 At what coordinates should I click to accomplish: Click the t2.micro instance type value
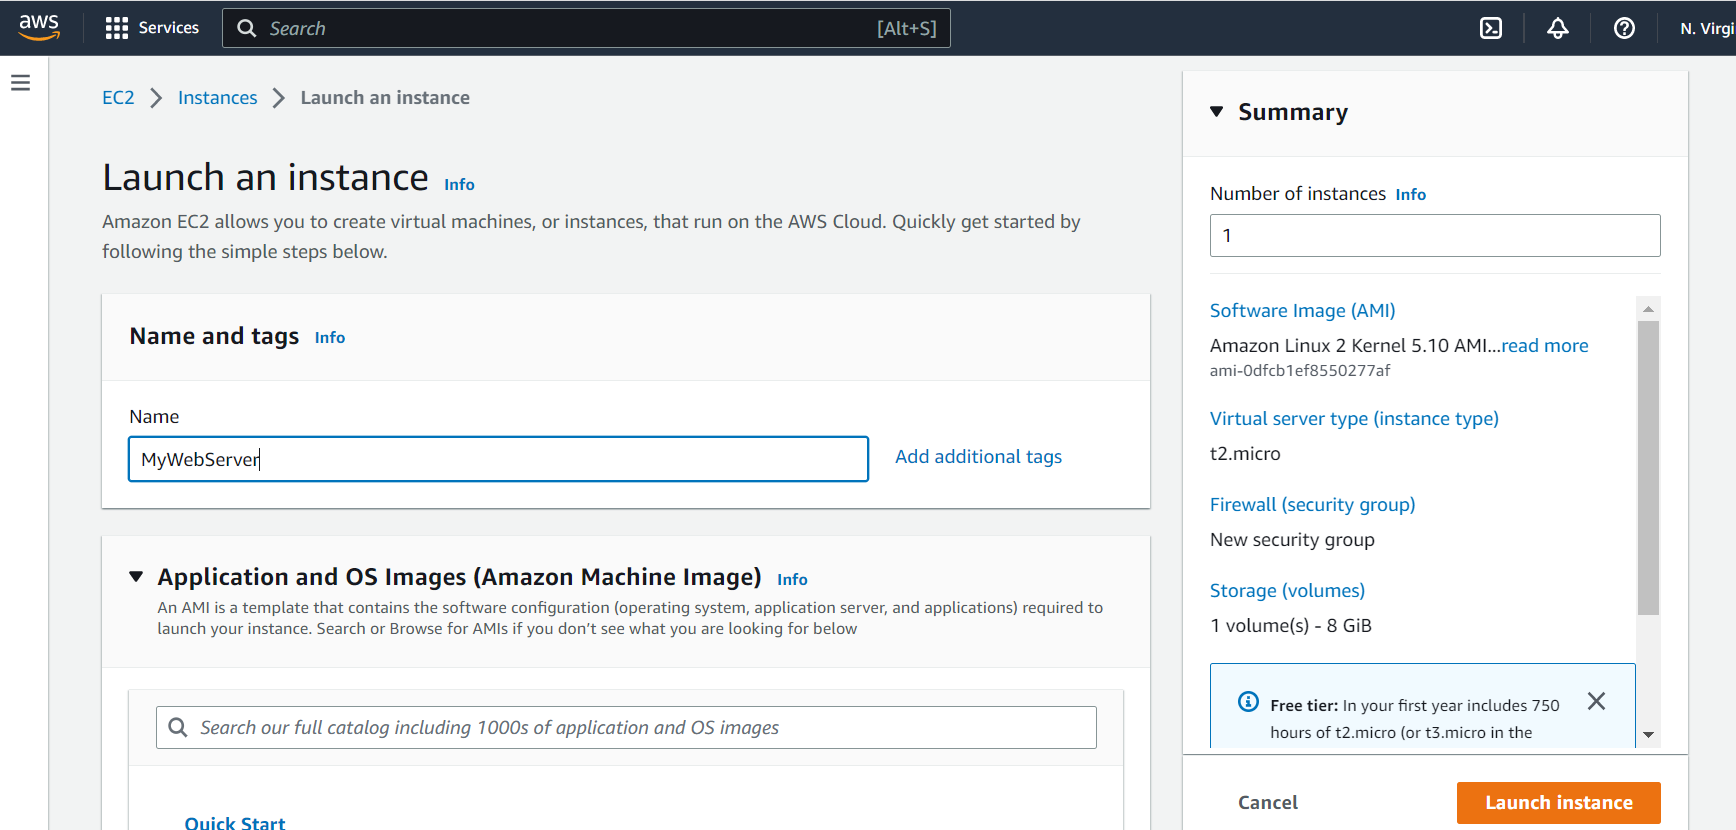coord(1245,454)
